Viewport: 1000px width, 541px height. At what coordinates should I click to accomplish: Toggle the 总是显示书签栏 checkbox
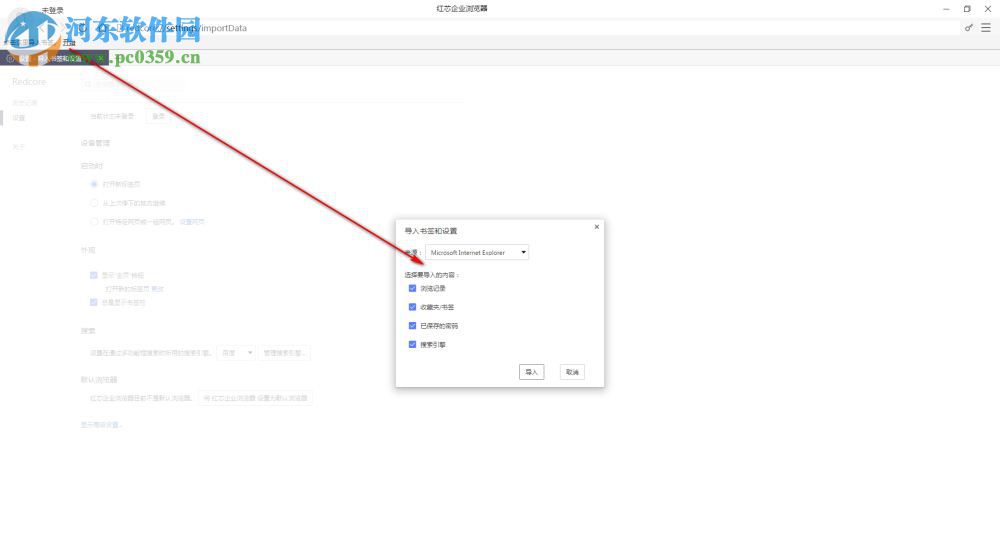pos(94,302)
